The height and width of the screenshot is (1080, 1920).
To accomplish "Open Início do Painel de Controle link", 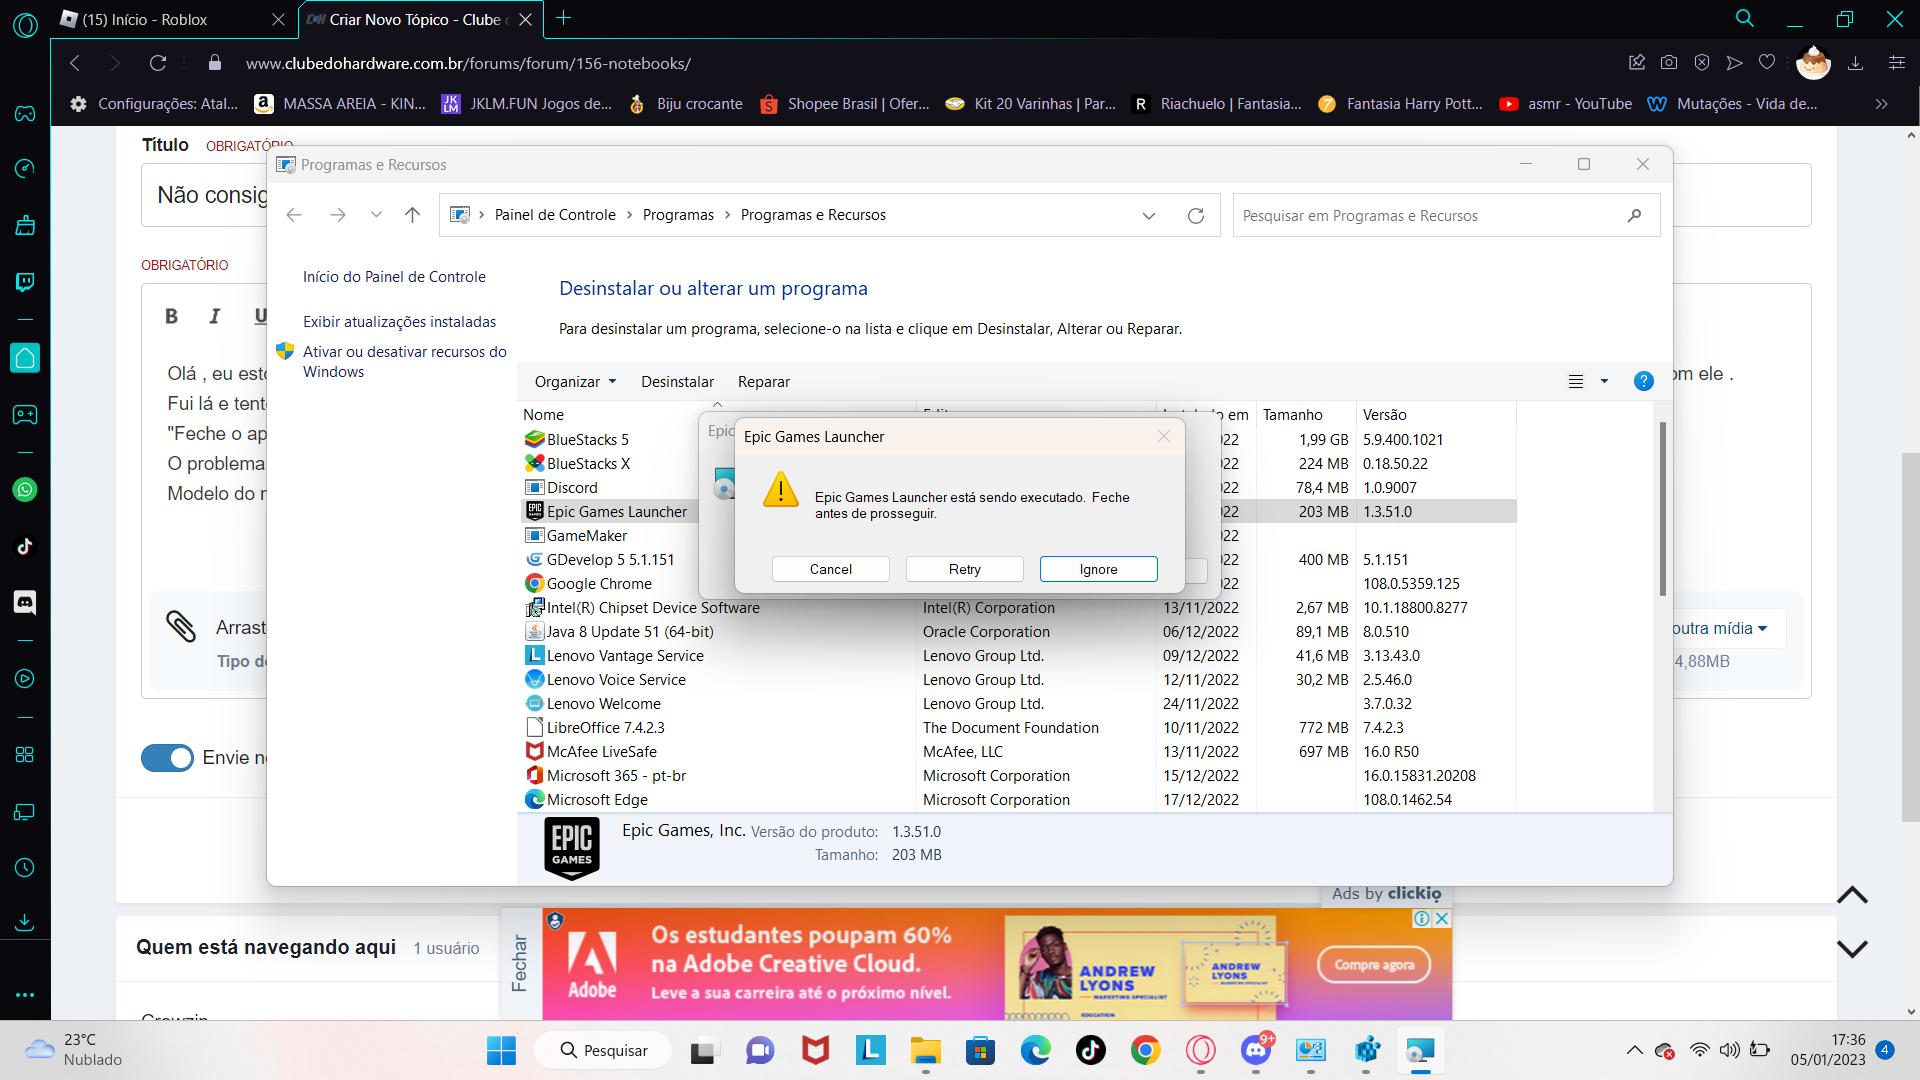I will click(x=394, y=277).
